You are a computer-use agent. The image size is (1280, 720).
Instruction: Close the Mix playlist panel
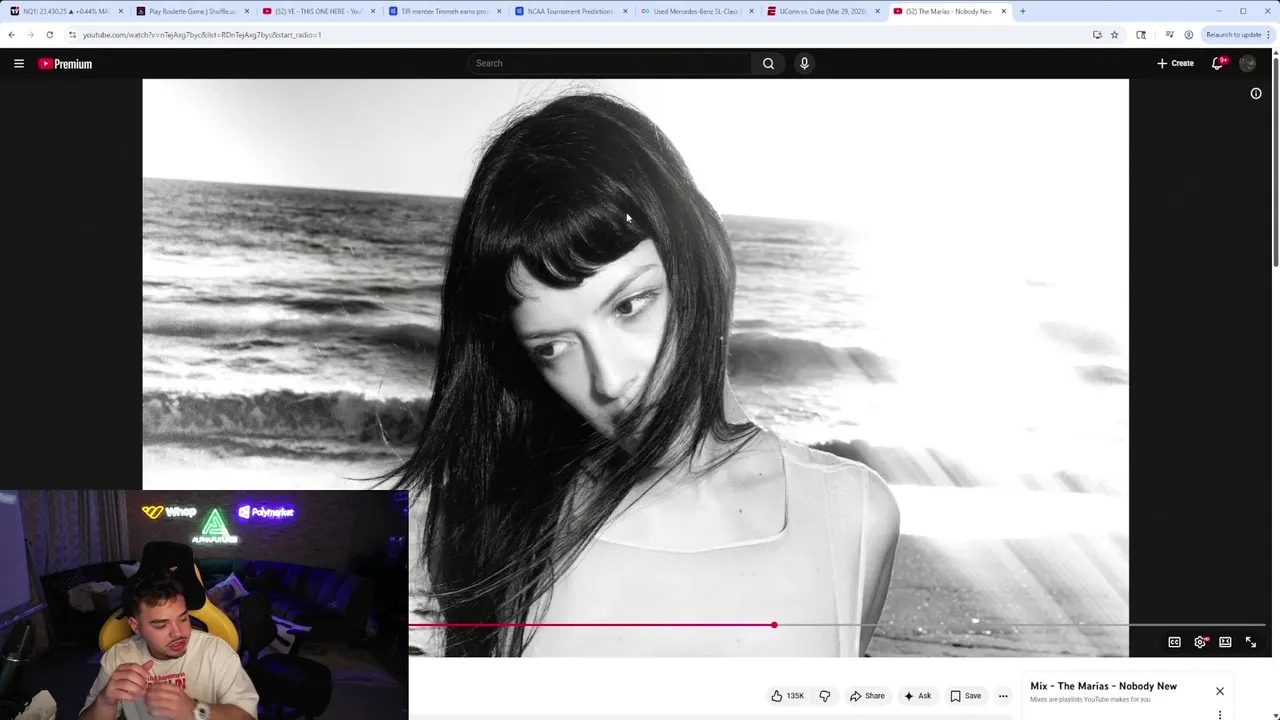coord(1220,691)
